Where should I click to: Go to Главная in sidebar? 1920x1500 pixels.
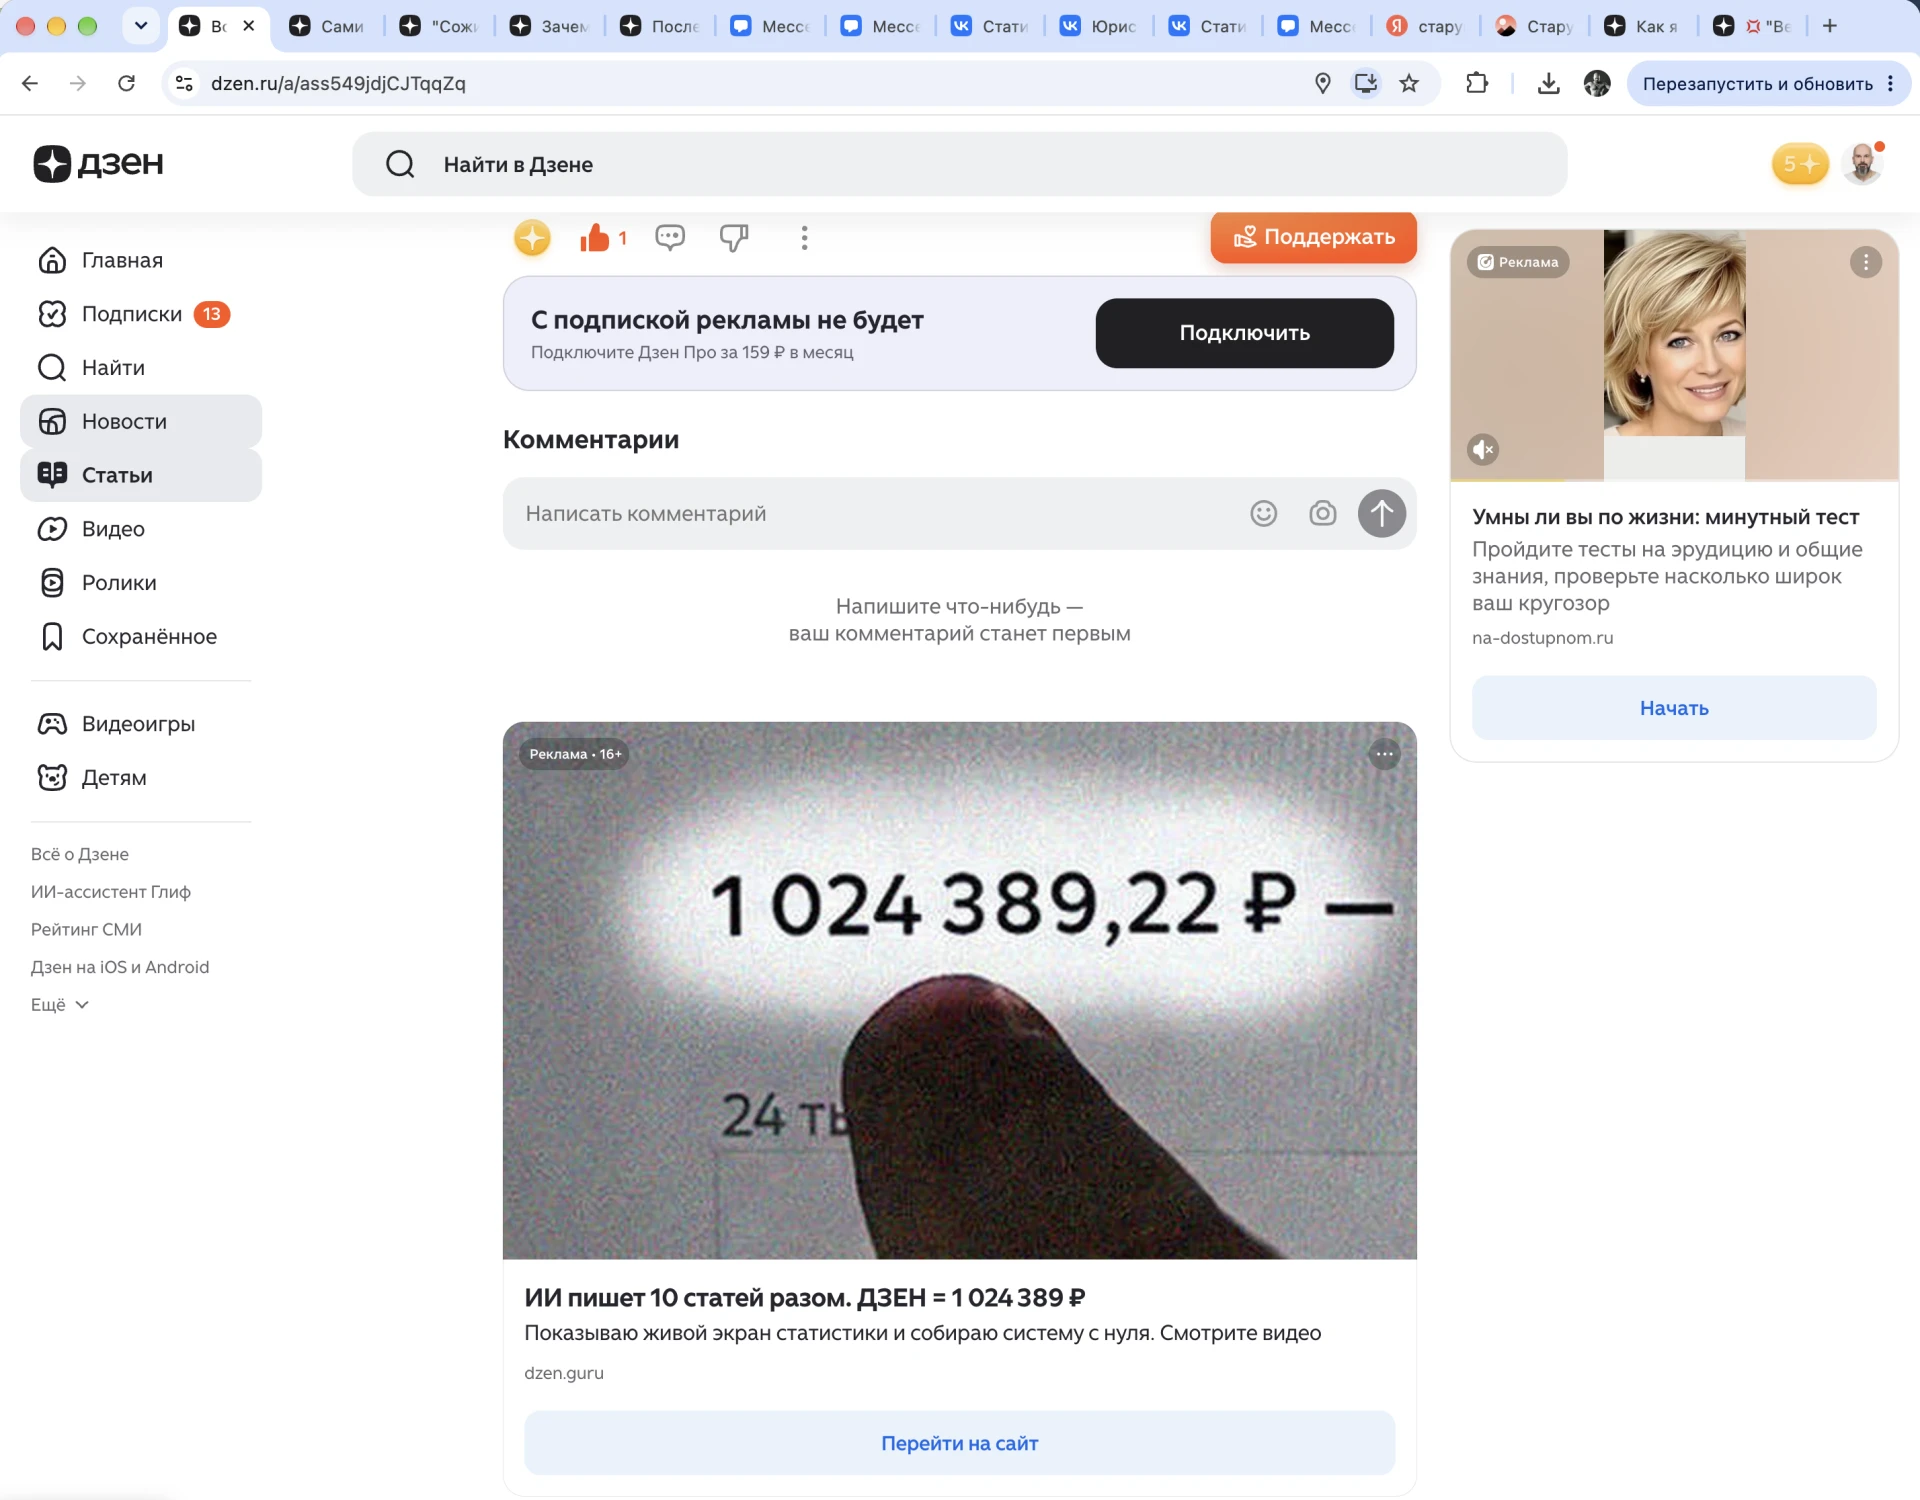point(141,260)
